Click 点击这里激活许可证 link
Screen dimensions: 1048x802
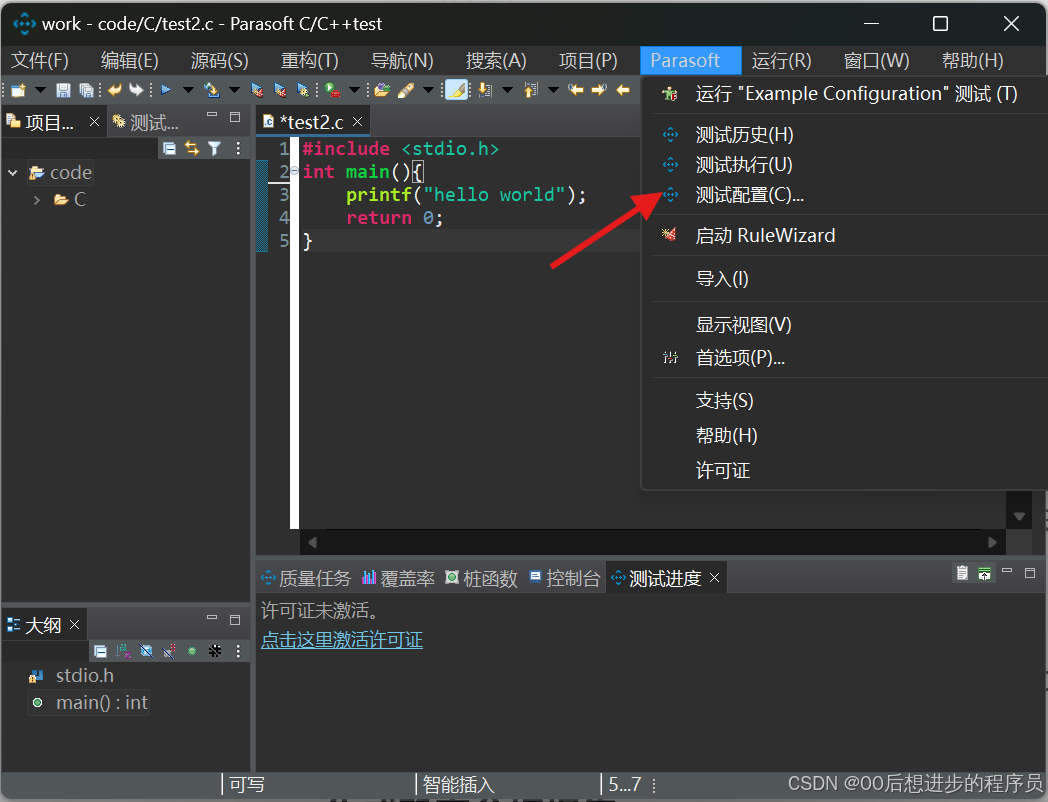coord(342,640)
